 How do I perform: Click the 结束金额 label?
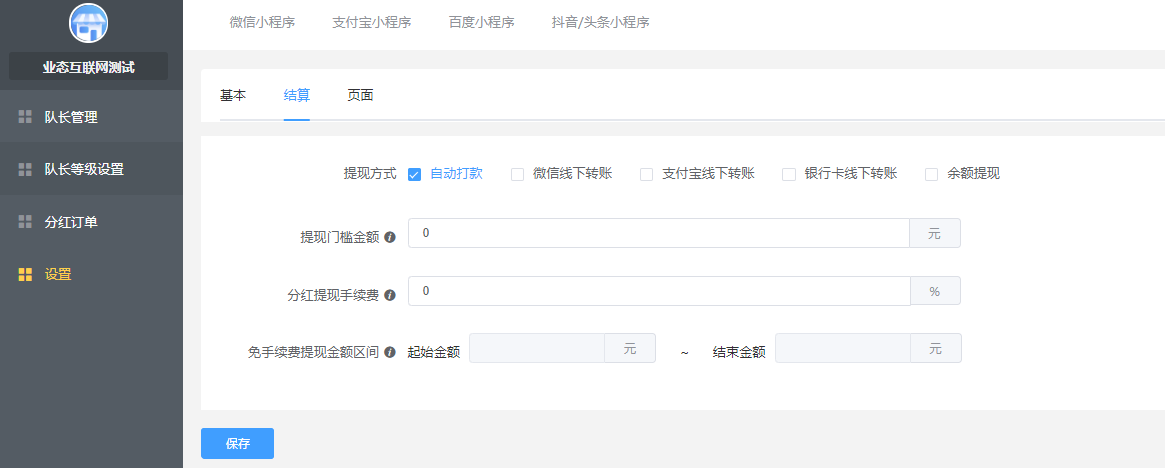739,352
